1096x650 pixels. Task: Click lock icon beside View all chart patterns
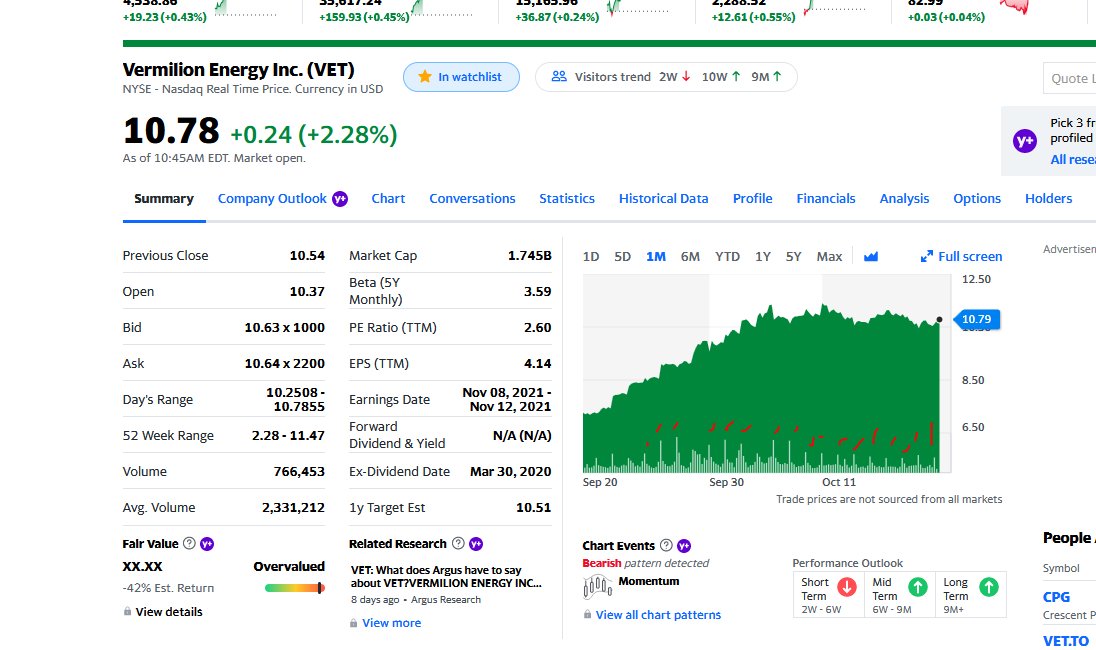(587, 614)
